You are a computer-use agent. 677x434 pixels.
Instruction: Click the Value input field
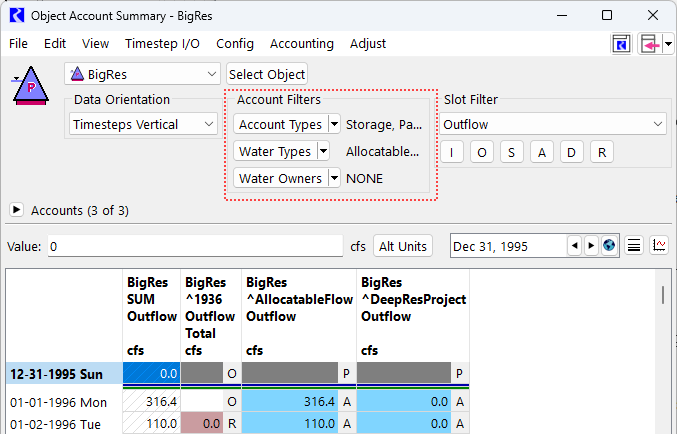coord(195,246)
